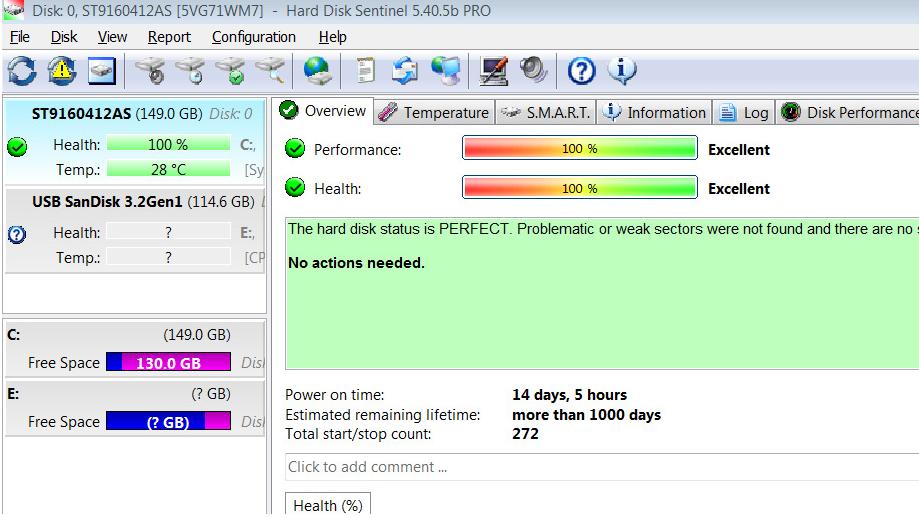919x517 pixels.
Task: Click ST9160412AS health 100 % green bar
Action: (x=168, y=144)
